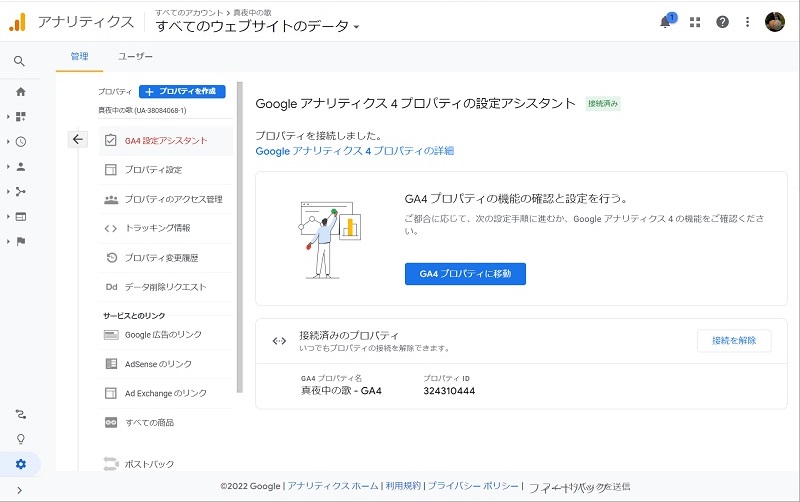This screenshot has height=502, width=800.
Task: Open 利用規約 footer link
Action: [403, 486]
